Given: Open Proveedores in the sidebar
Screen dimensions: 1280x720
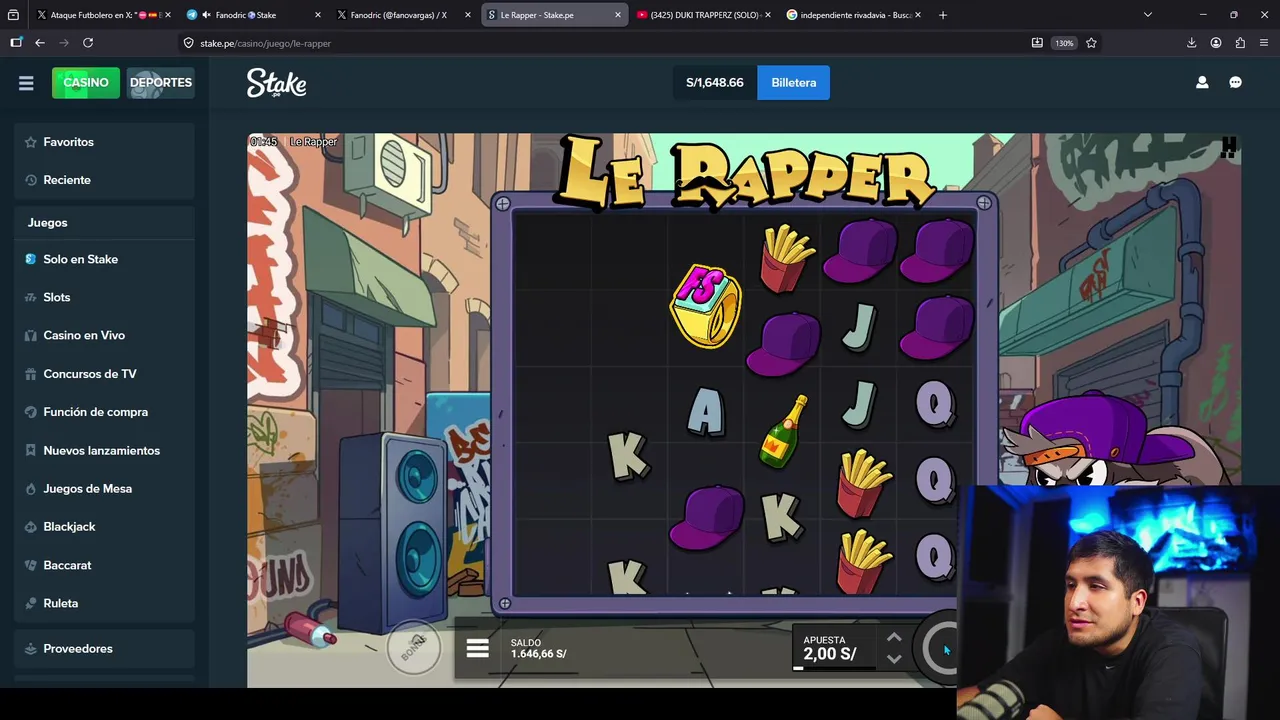Looking at the screenshot, I should tap(104, 649).
